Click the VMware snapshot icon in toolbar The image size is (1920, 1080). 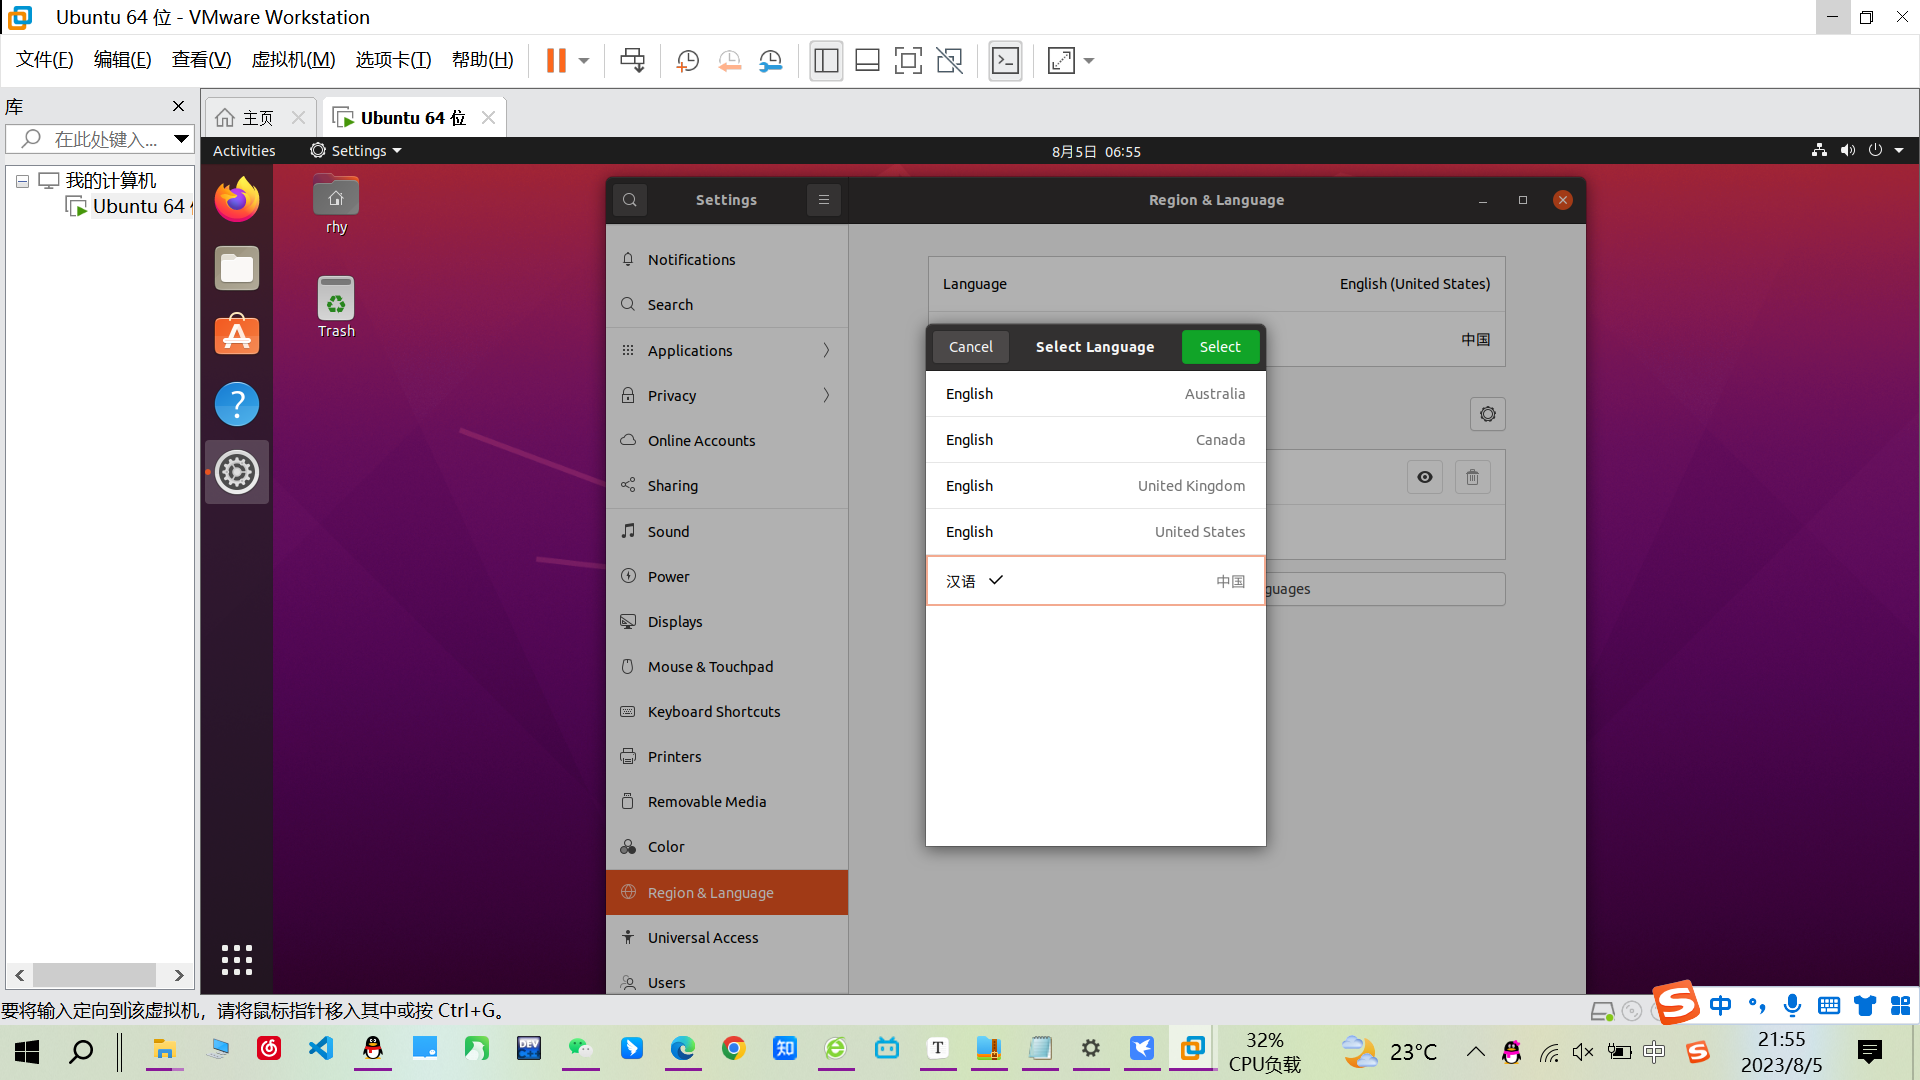(686, 61)
